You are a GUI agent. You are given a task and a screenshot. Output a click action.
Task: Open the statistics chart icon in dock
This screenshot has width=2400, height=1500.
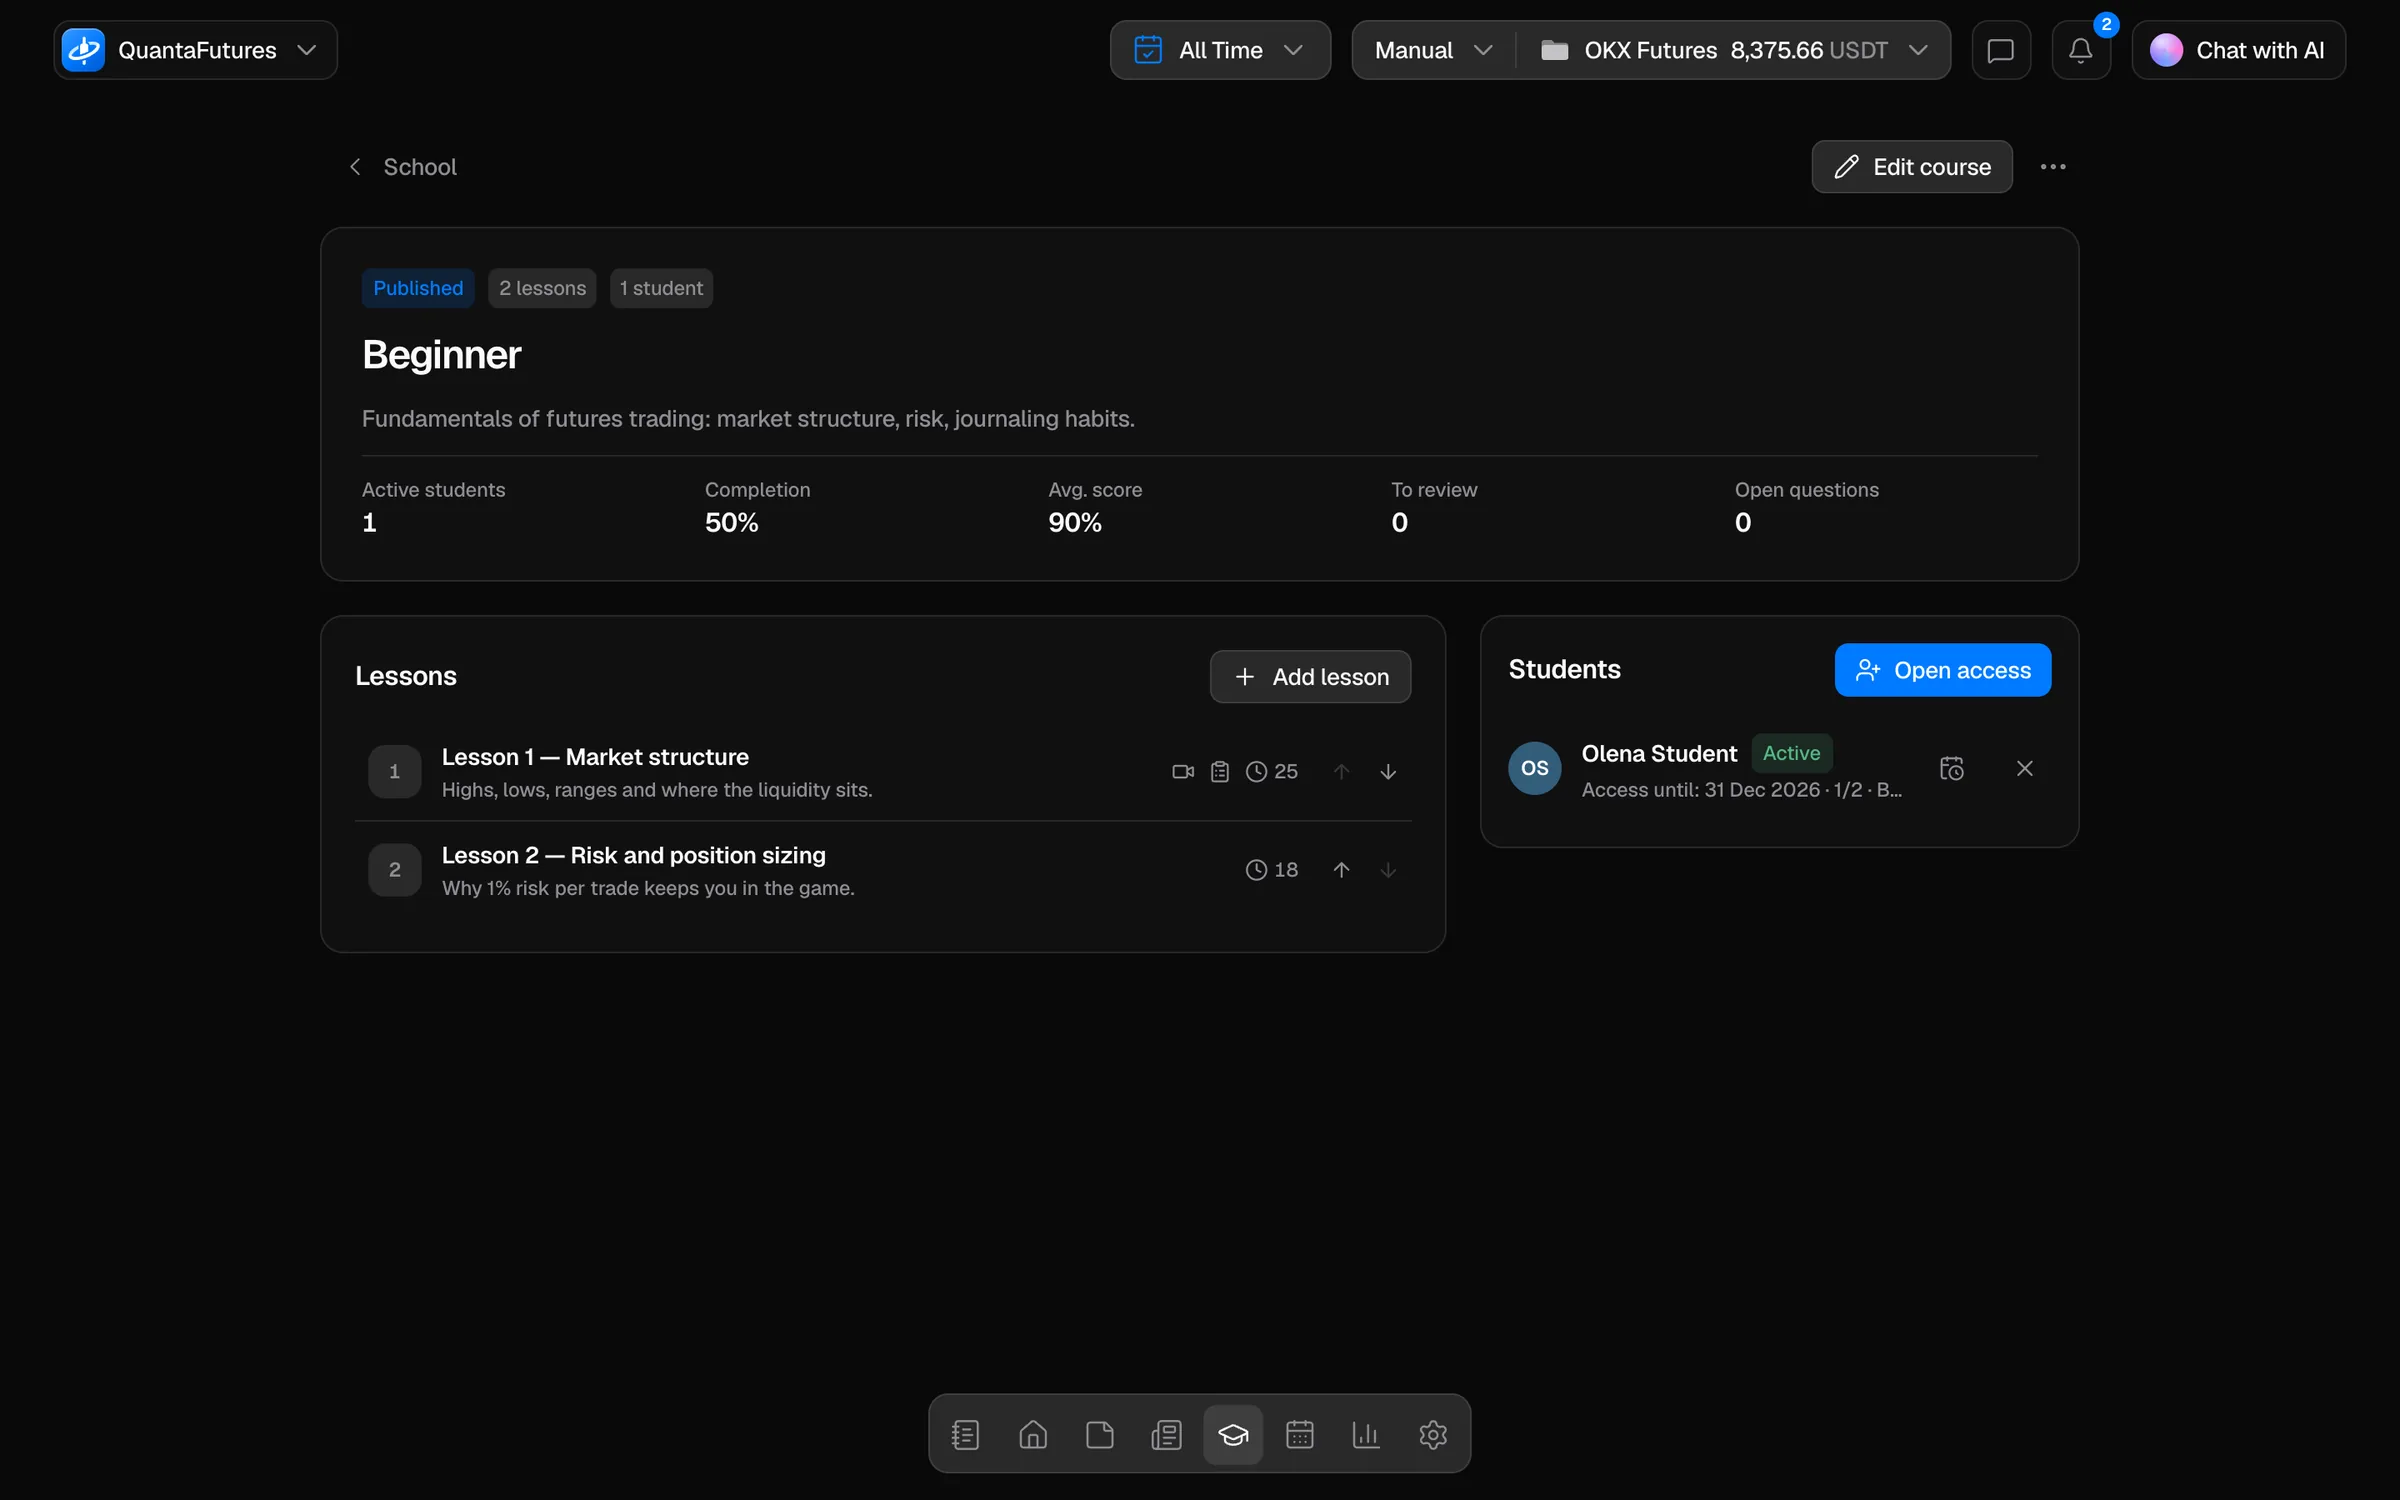coord(1366,1435)
